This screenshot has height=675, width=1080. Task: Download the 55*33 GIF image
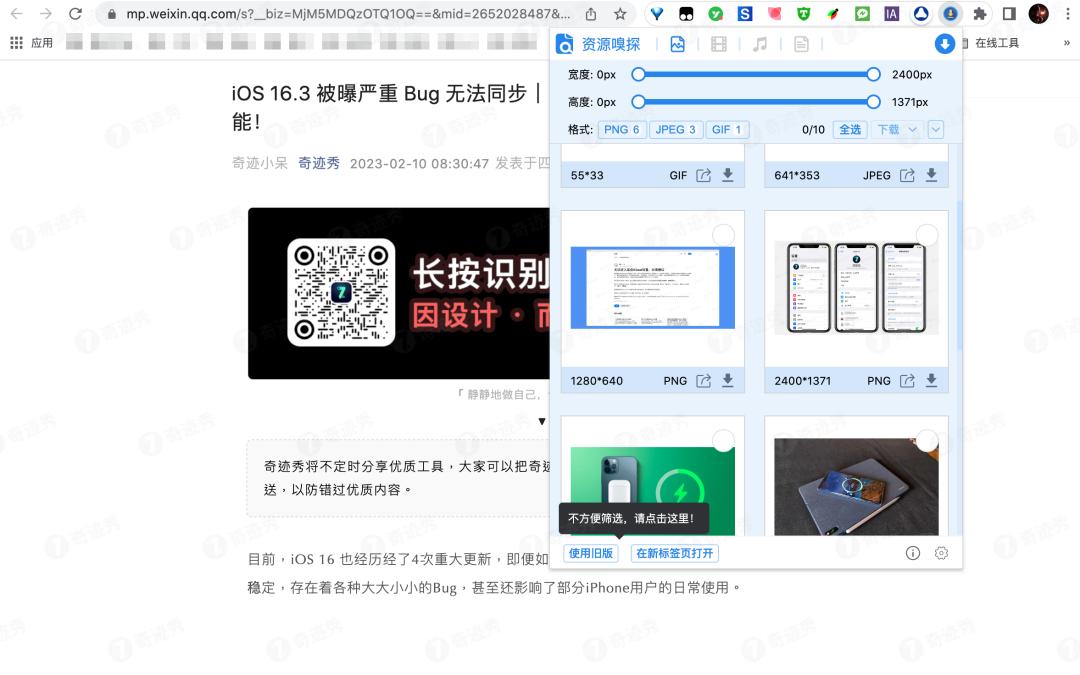pyautogui.click(x=727, y=175)
